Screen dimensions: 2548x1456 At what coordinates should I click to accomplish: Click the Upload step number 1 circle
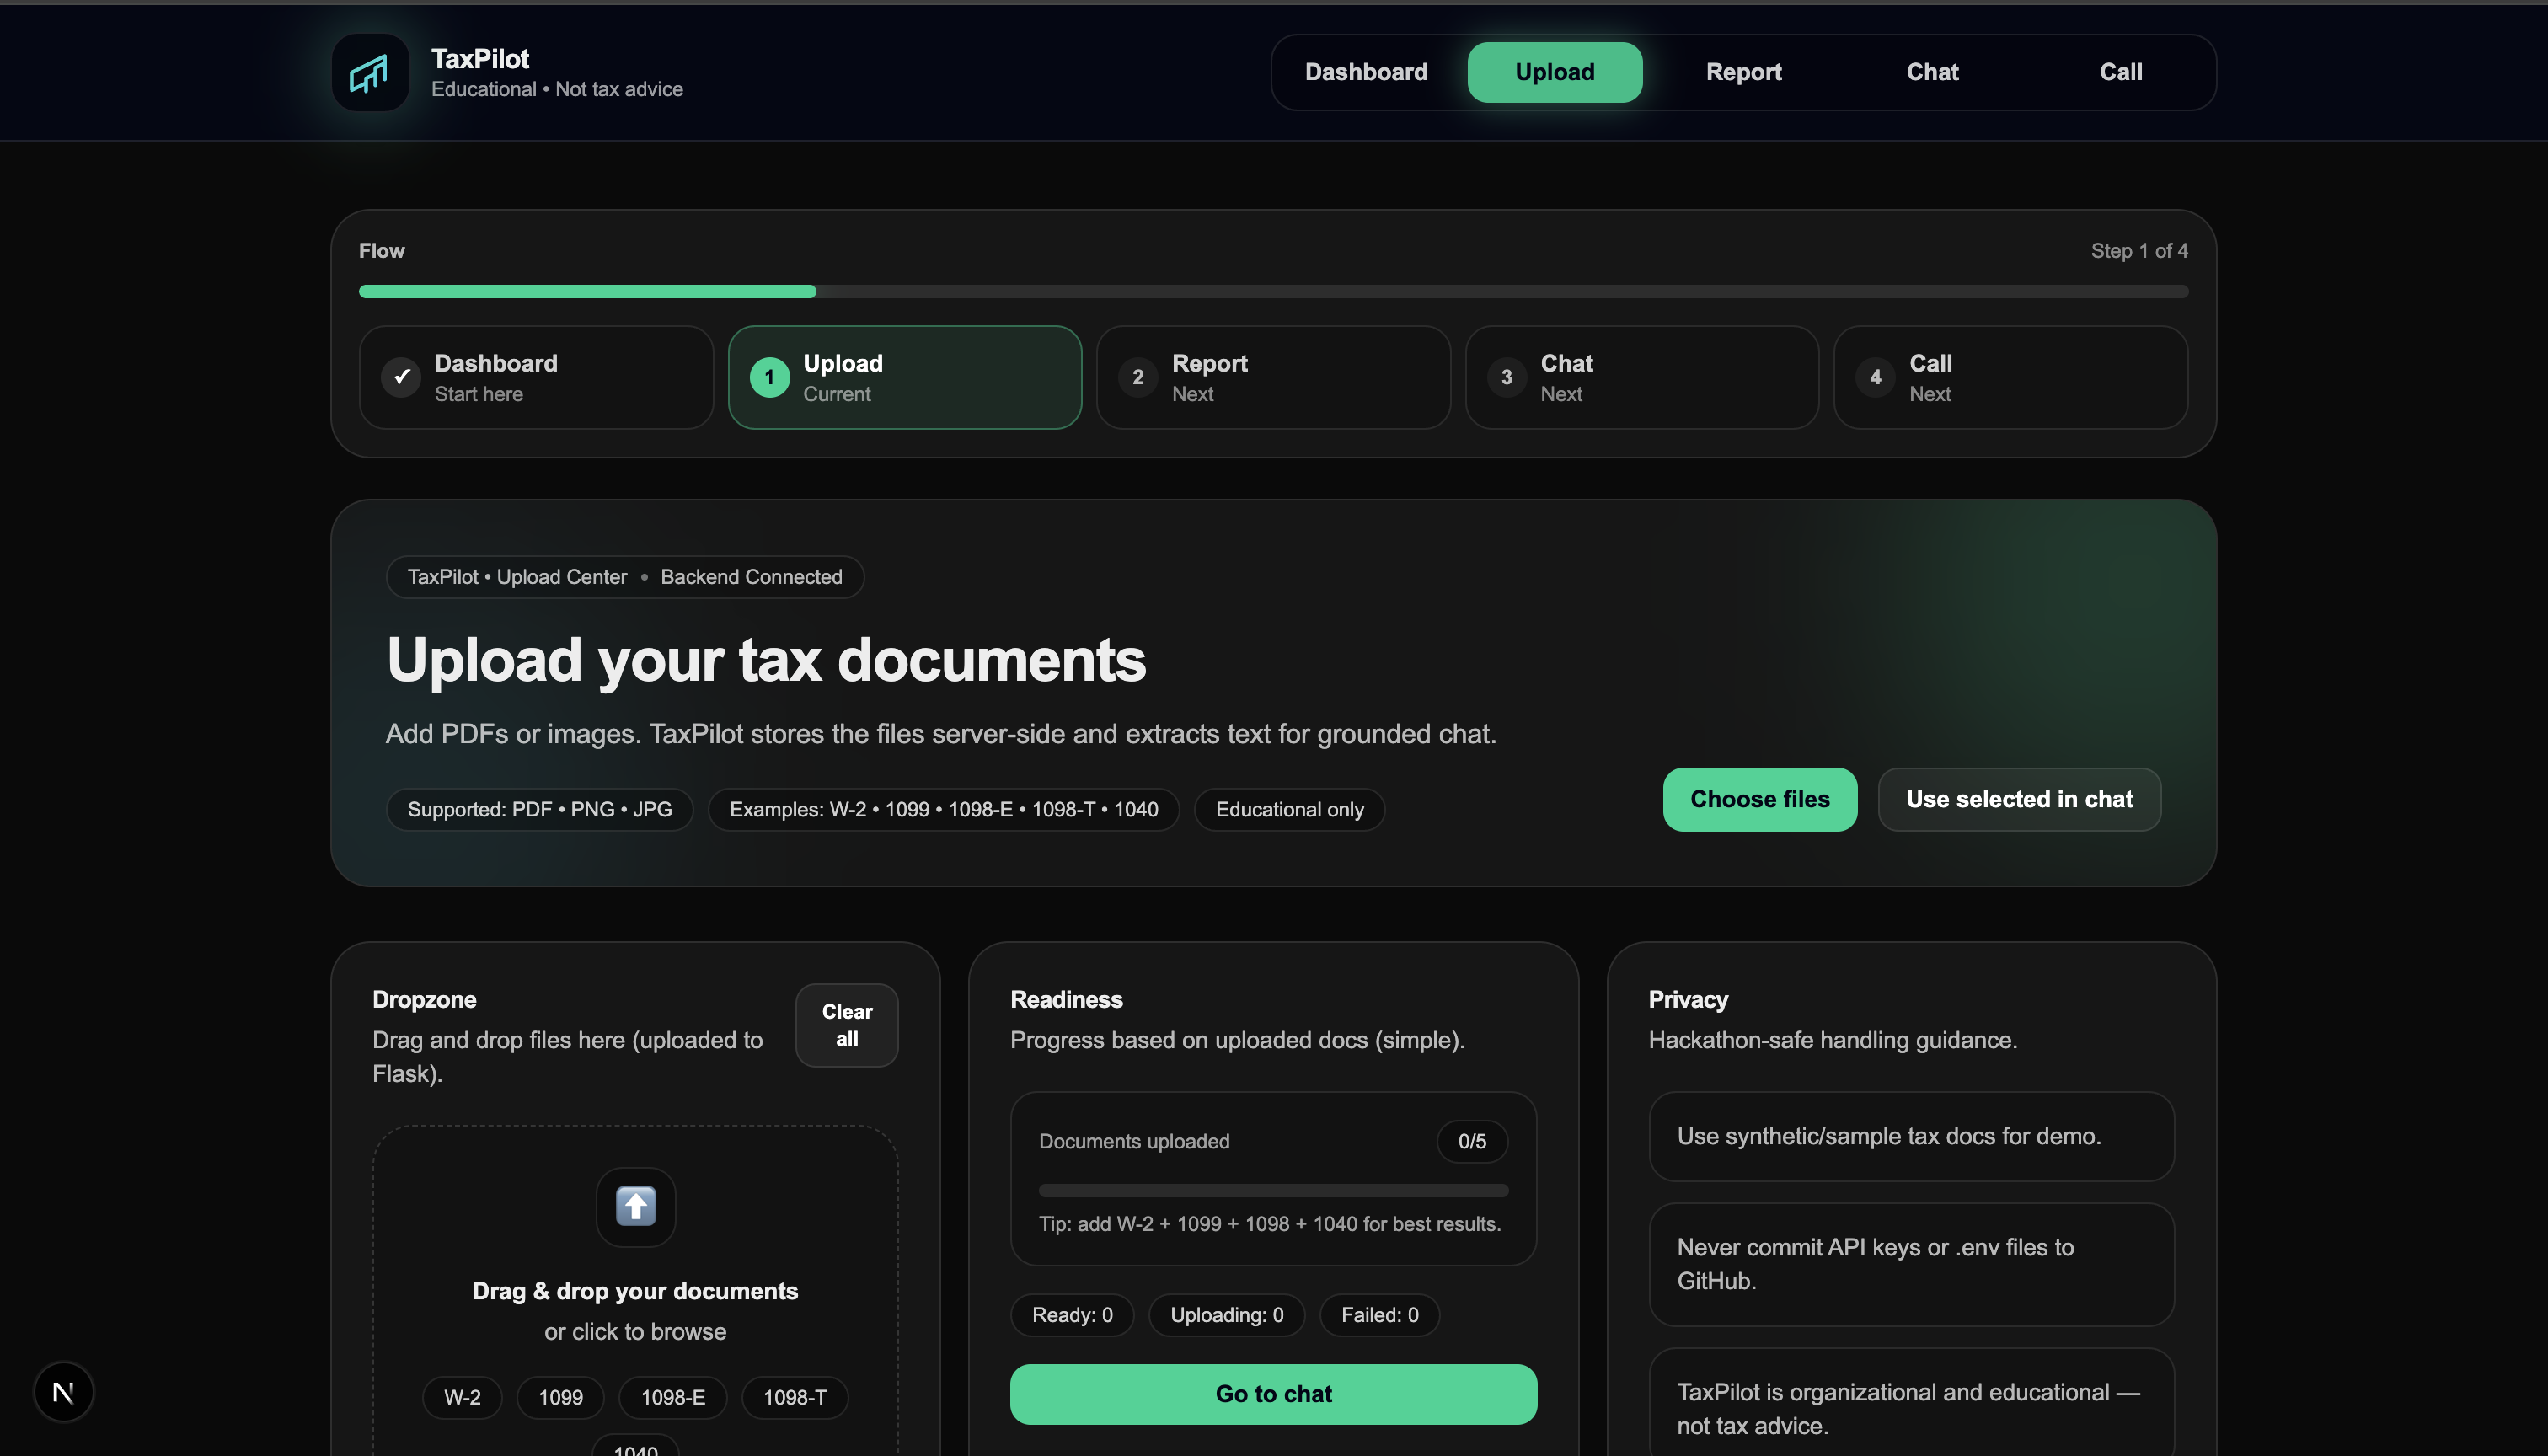[x=769, y=377]
